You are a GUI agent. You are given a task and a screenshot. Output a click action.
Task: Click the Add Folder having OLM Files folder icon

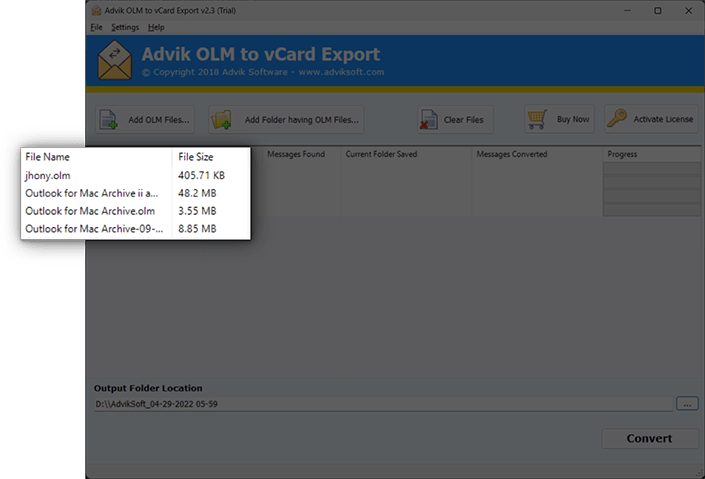[x=221, y=120]
